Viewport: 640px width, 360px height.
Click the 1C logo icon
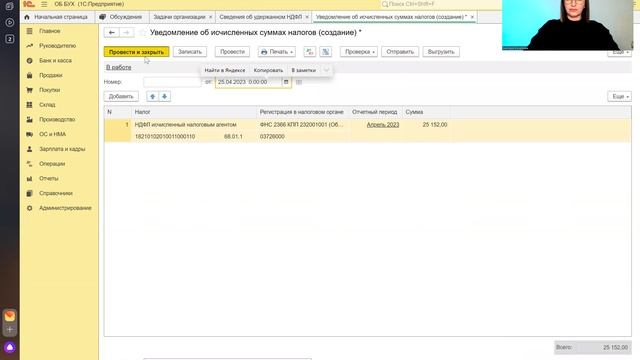29,4
